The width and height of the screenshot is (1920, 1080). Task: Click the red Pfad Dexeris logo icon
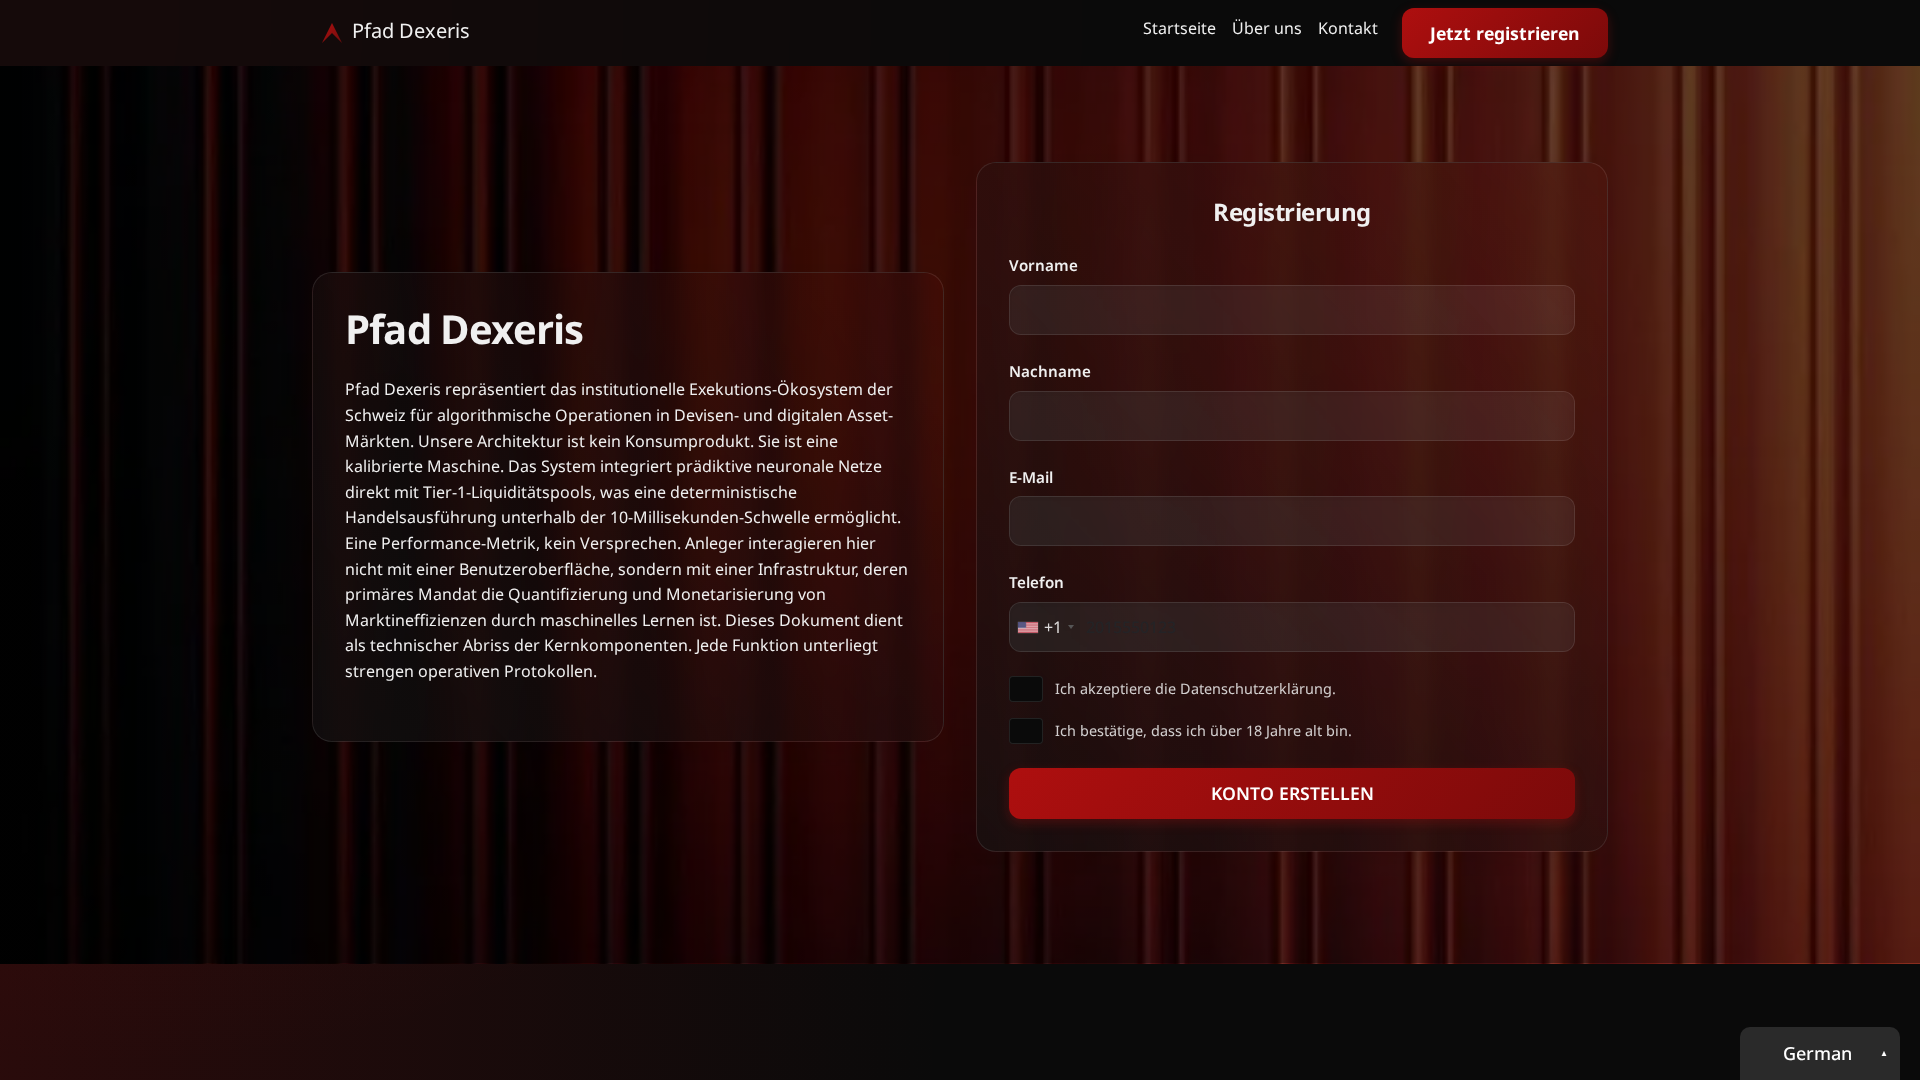[x=332, y=33]
